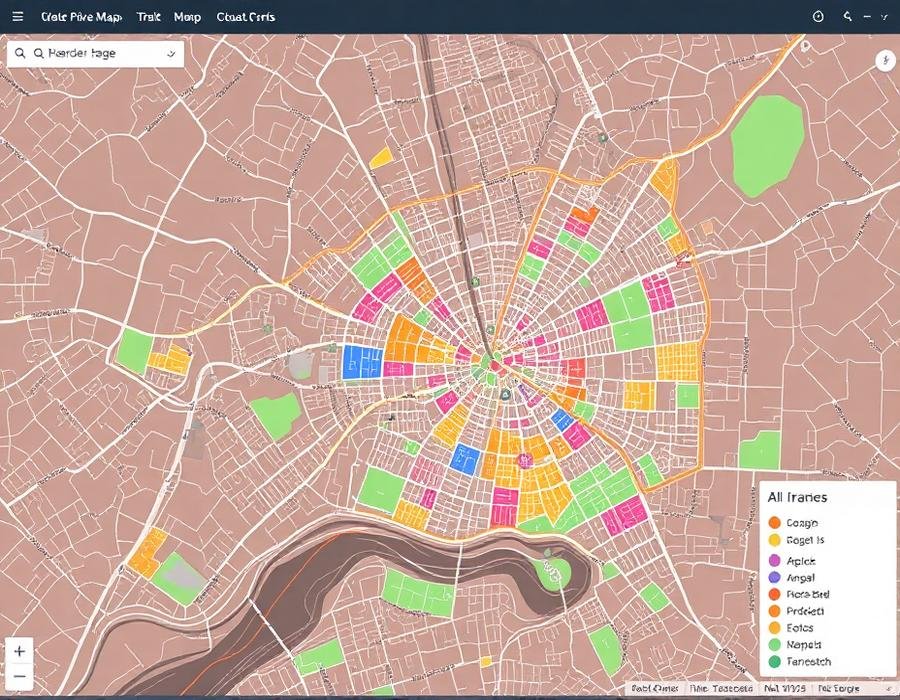Click pink circular marker on the southern orange blocks
The height and width of the screenshot is (700, 900).
524,460
